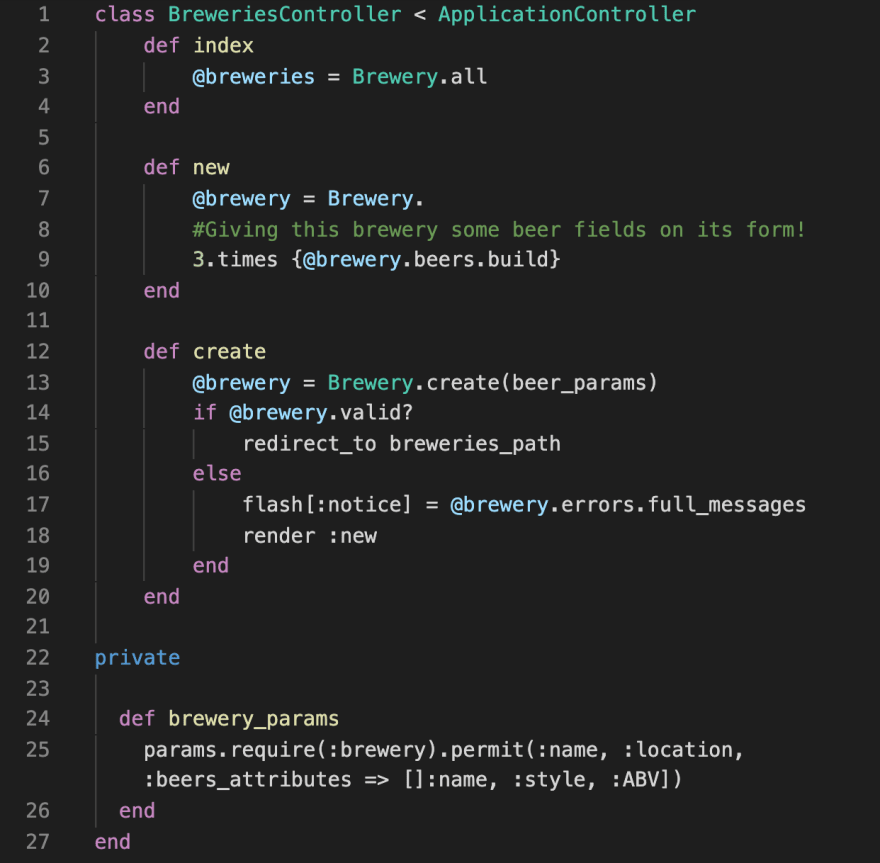Image resolution: width=880 pixels, height=863 pixels.
Task: Click the if keyword on line 14
Action: tap(205, 412)
